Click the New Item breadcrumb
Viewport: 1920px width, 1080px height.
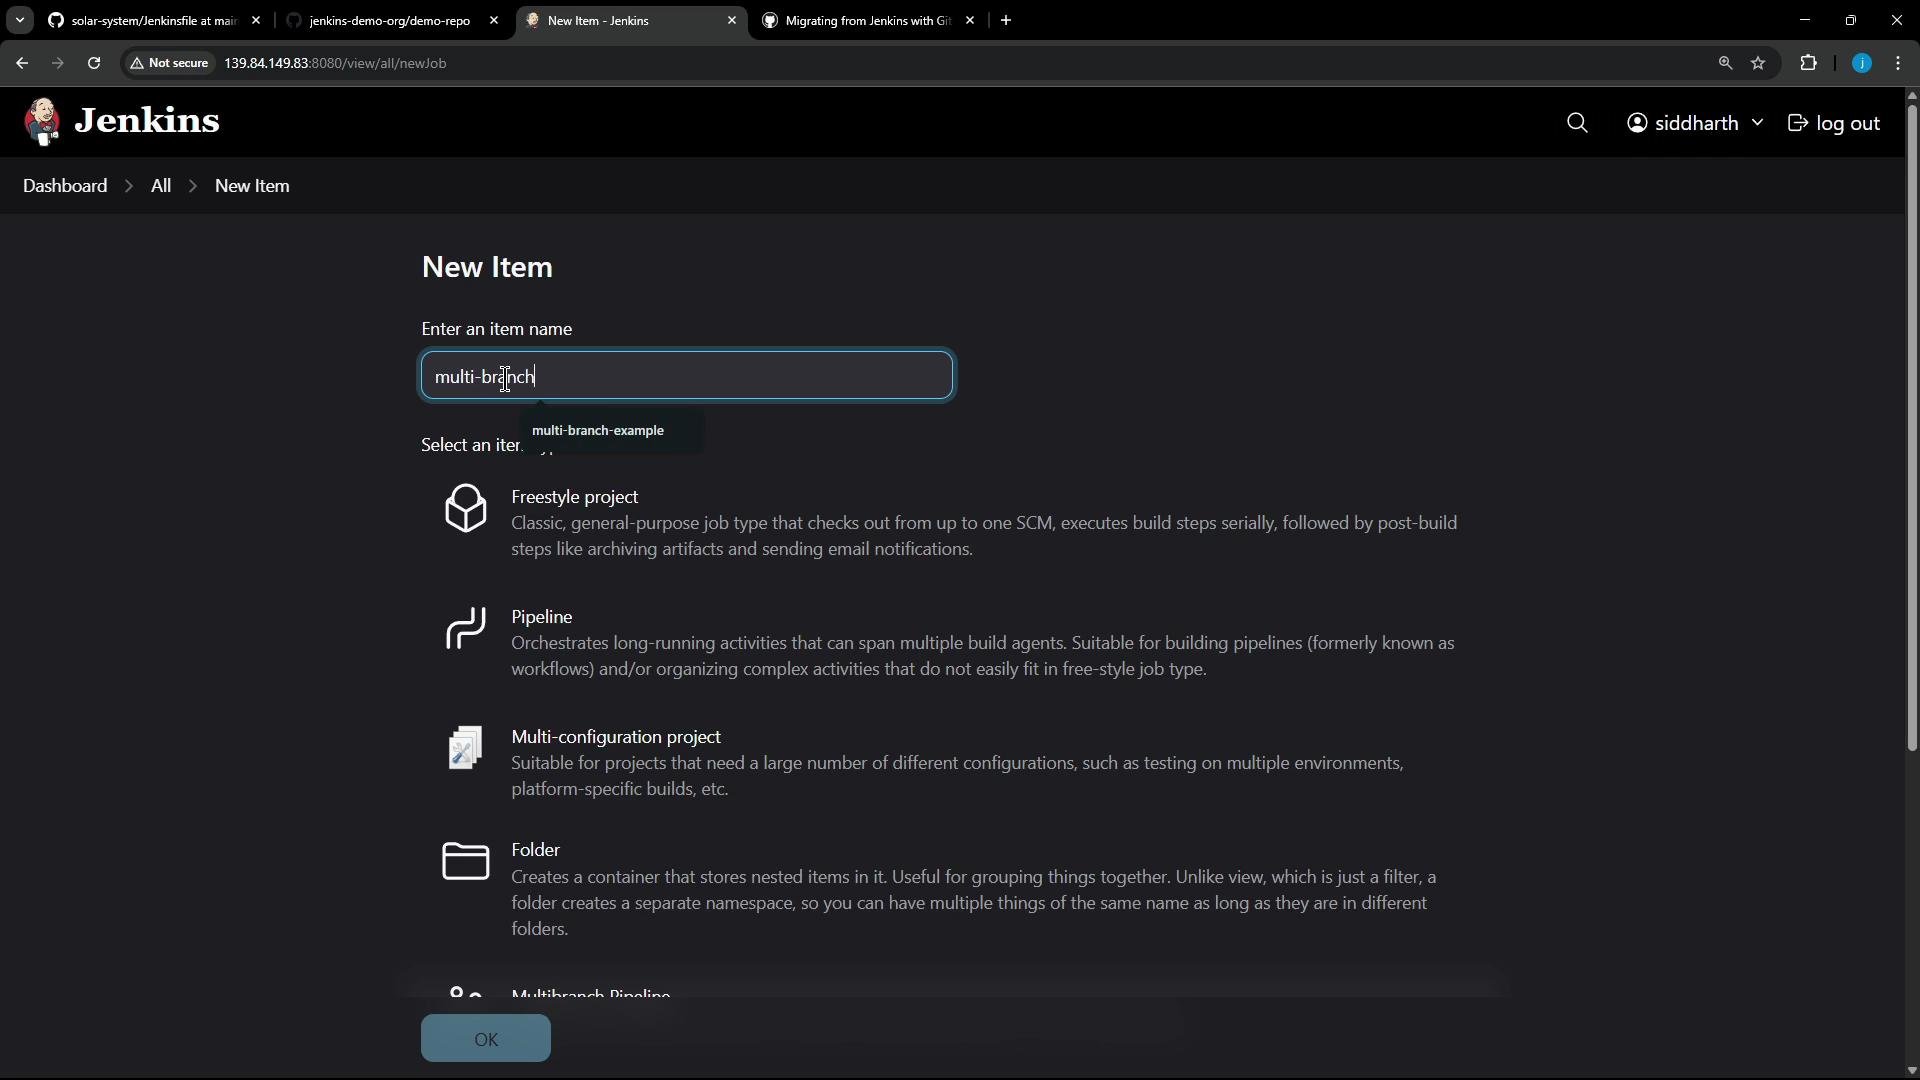pos(252,186)
